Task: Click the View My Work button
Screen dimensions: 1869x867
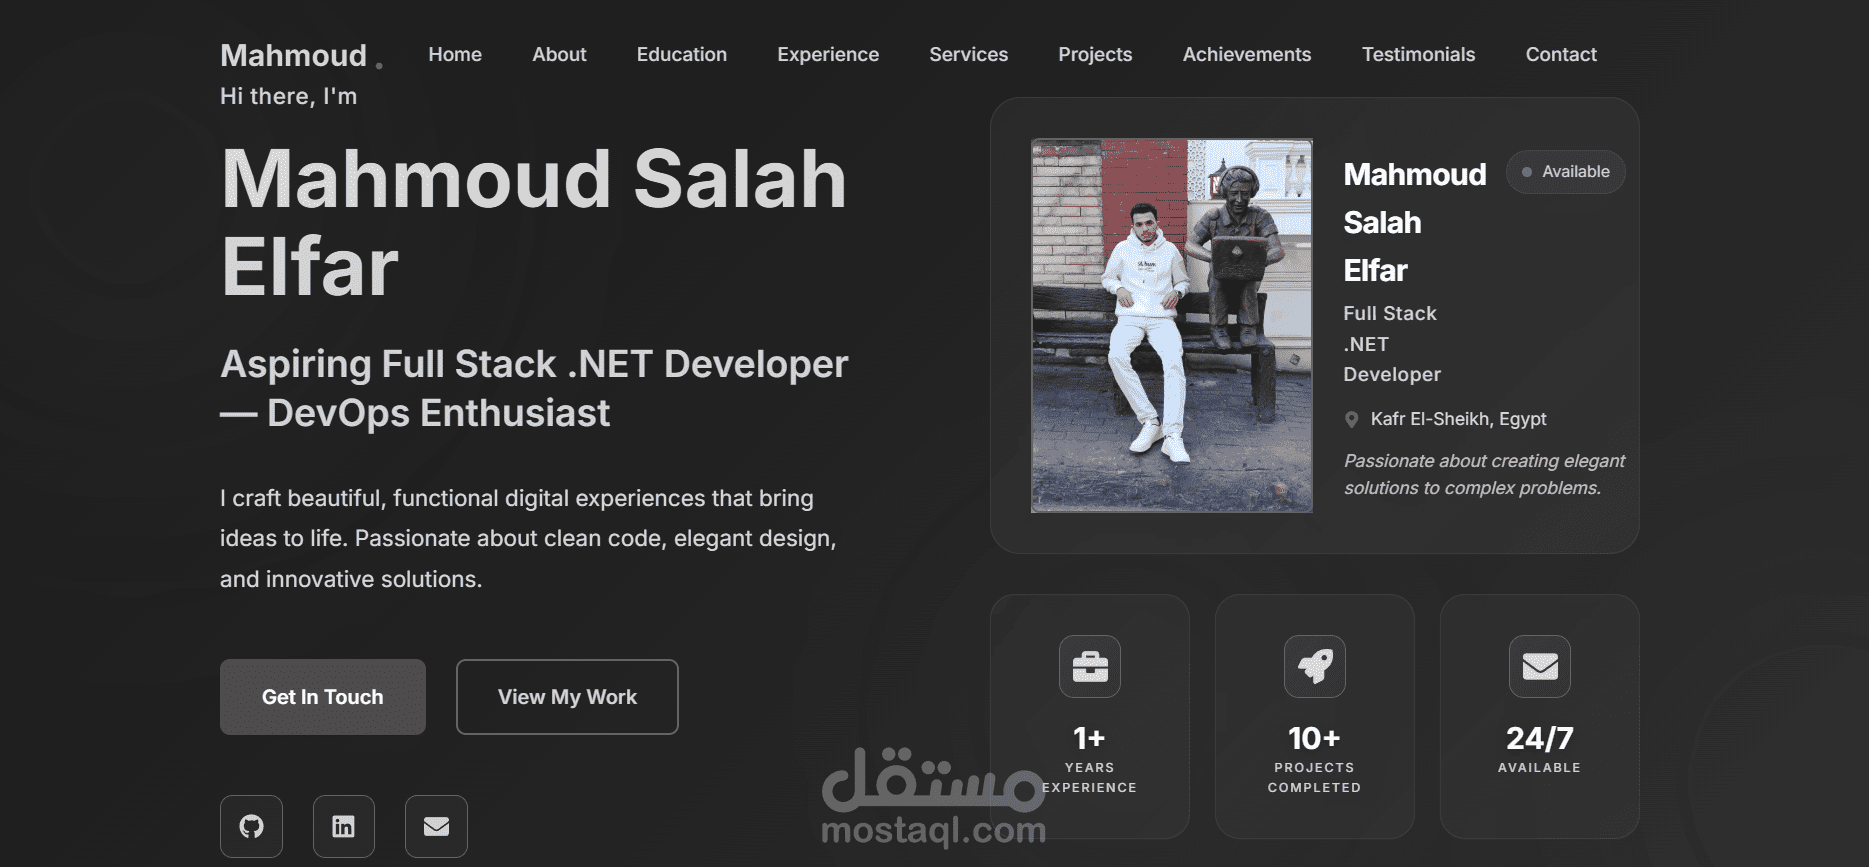Action: (x=567, y=697)
